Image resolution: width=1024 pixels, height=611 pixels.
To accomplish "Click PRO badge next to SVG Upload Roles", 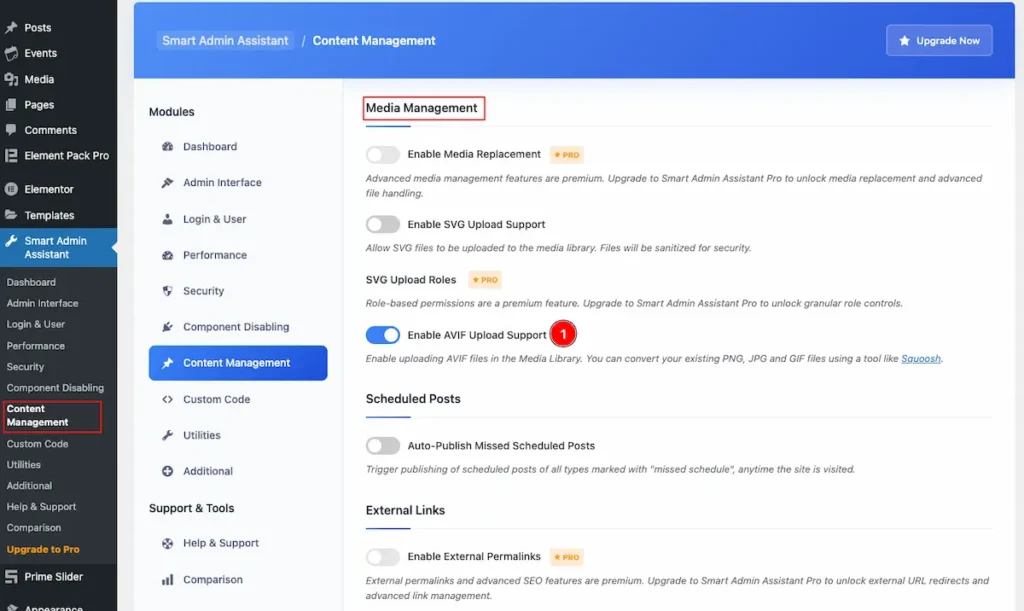I will pos(485,279).
